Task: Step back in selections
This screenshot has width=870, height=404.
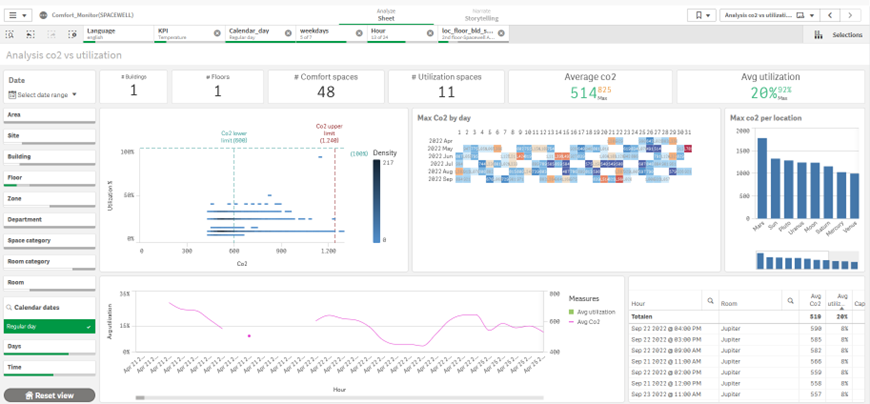Action: pyautogui.click(x=31, y=34)
